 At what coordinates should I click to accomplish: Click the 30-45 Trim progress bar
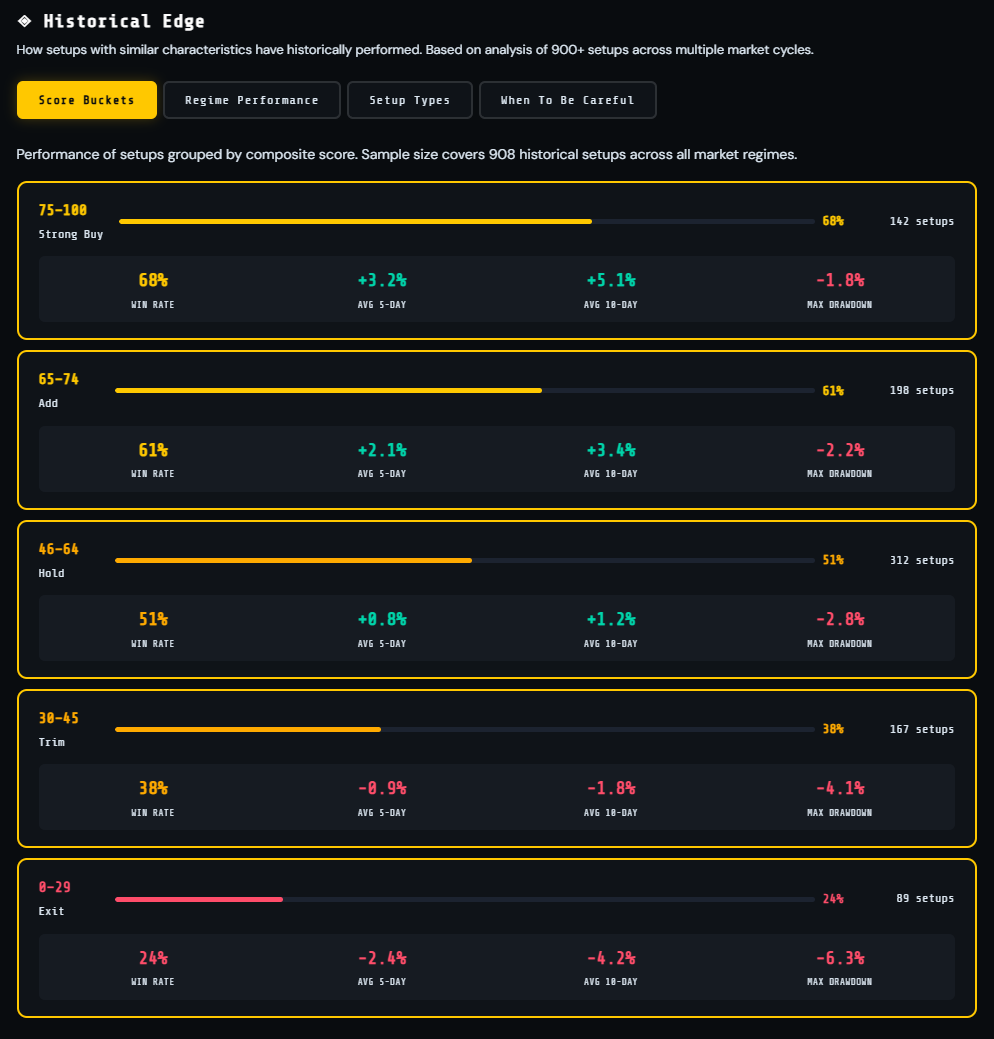[x=465, y=729]
